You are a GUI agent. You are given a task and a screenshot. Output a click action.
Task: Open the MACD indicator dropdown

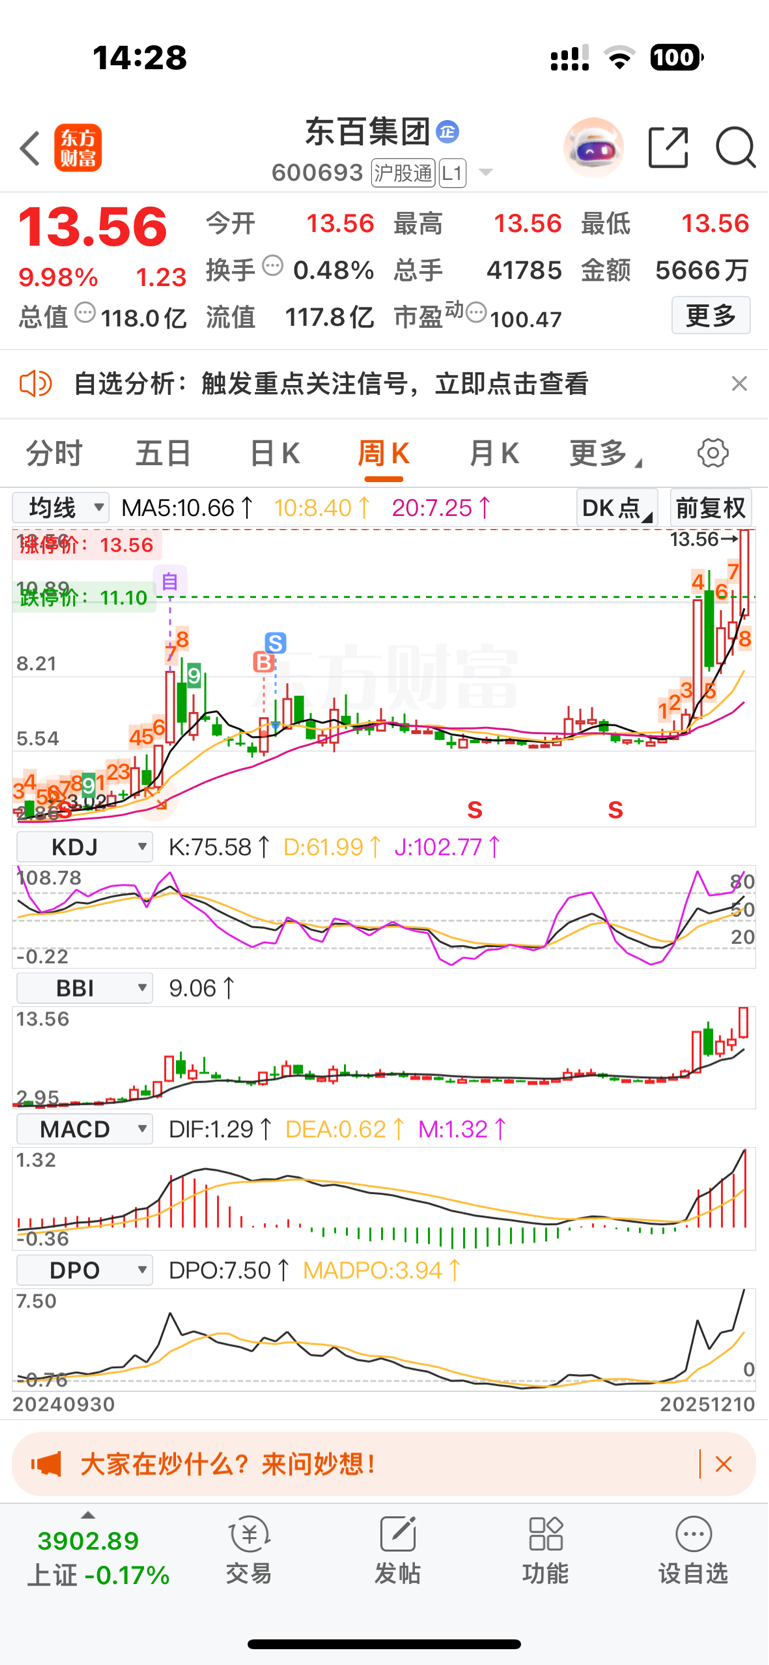tap(85, 1130)
